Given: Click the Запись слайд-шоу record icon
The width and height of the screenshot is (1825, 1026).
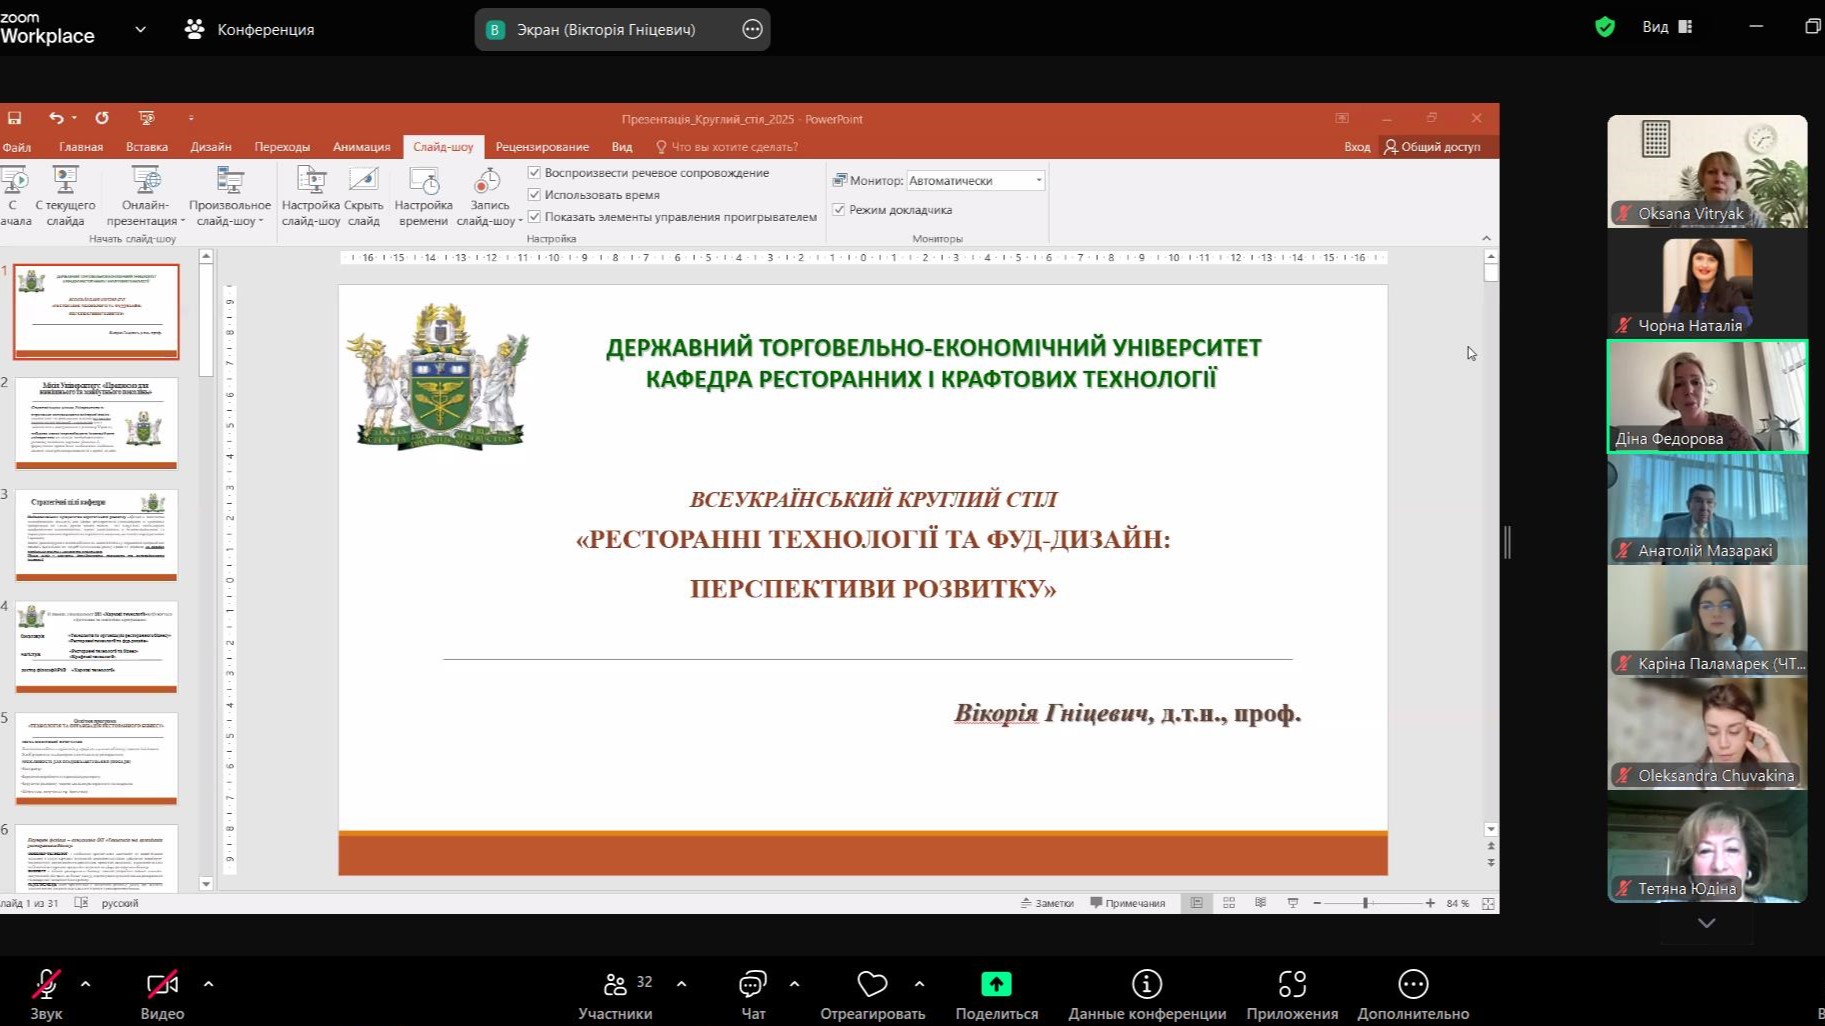Looking at the screenshot, I should (488, 182).
